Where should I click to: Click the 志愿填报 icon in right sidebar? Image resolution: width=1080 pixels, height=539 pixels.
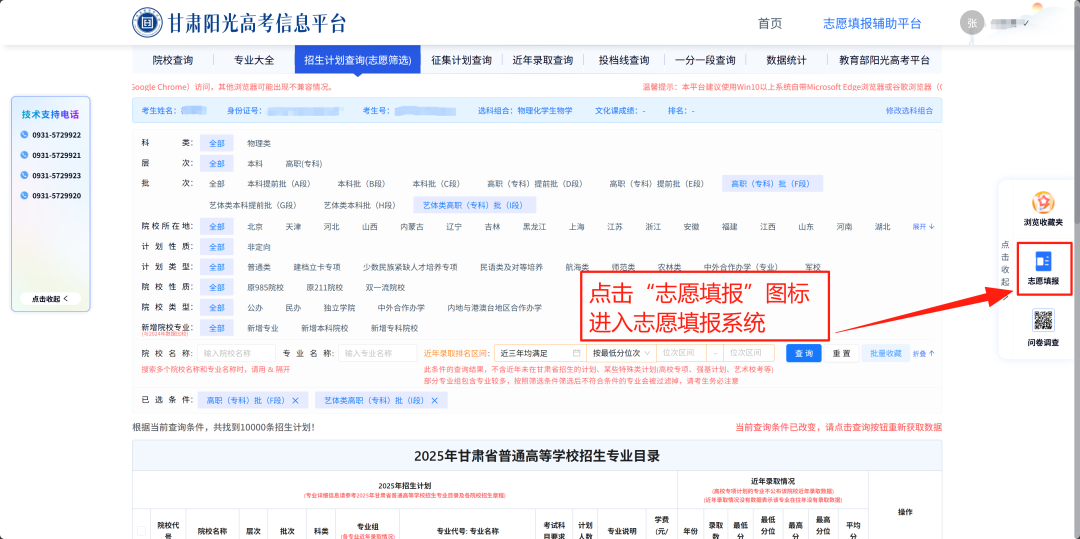[x=1043, y=262]
